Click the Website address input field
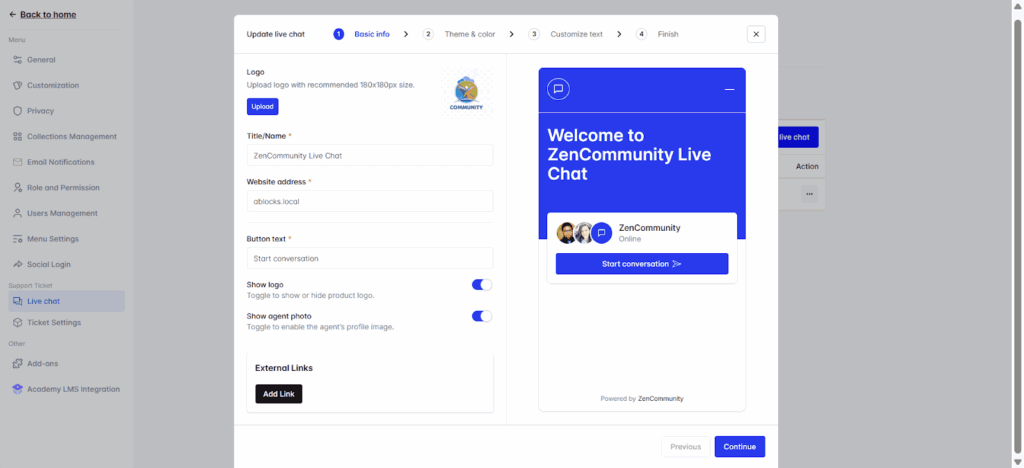The height and width of the screenshot is (468, 1024). tap(370, 201)
